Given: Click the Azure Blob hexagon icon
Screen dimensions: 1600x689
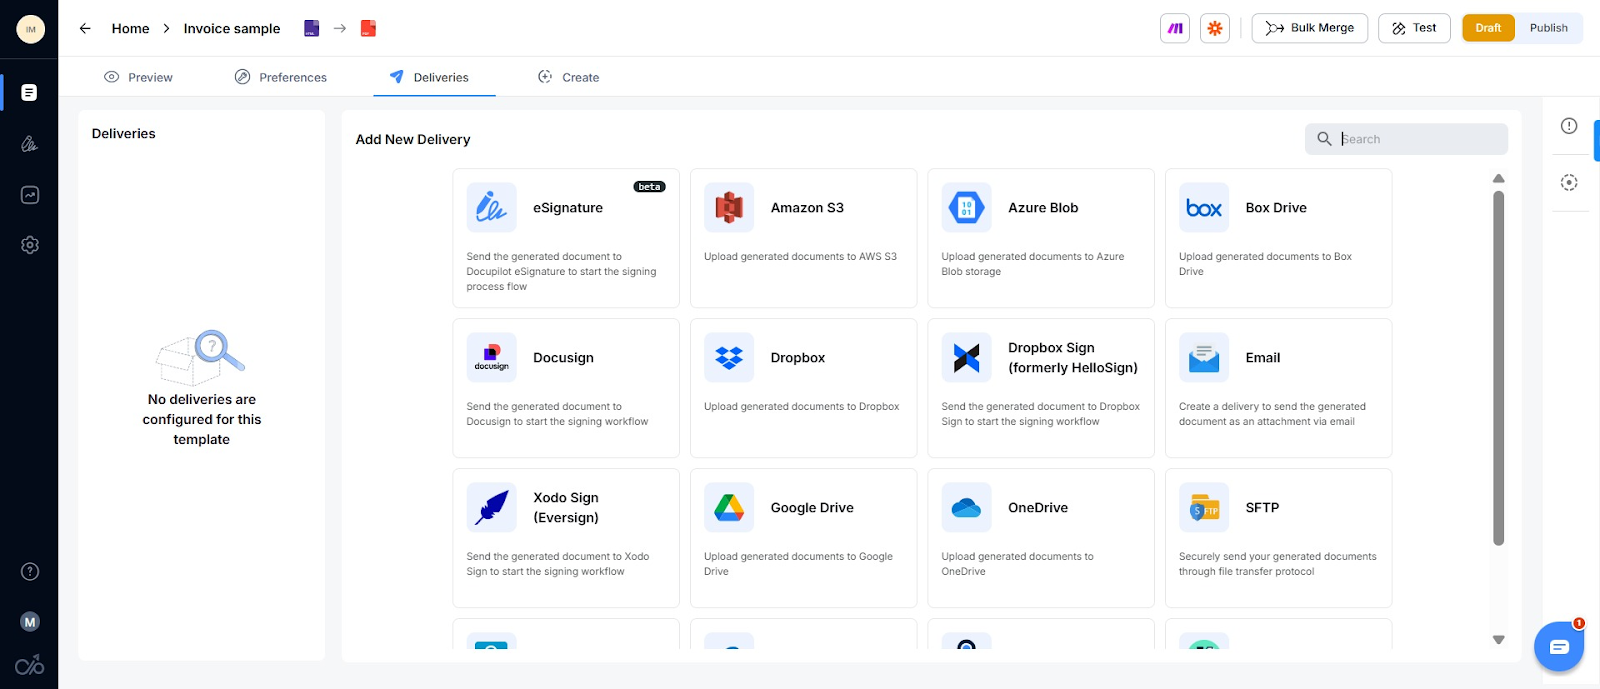Looking at the screenshot, I should (x=966, y=208).
